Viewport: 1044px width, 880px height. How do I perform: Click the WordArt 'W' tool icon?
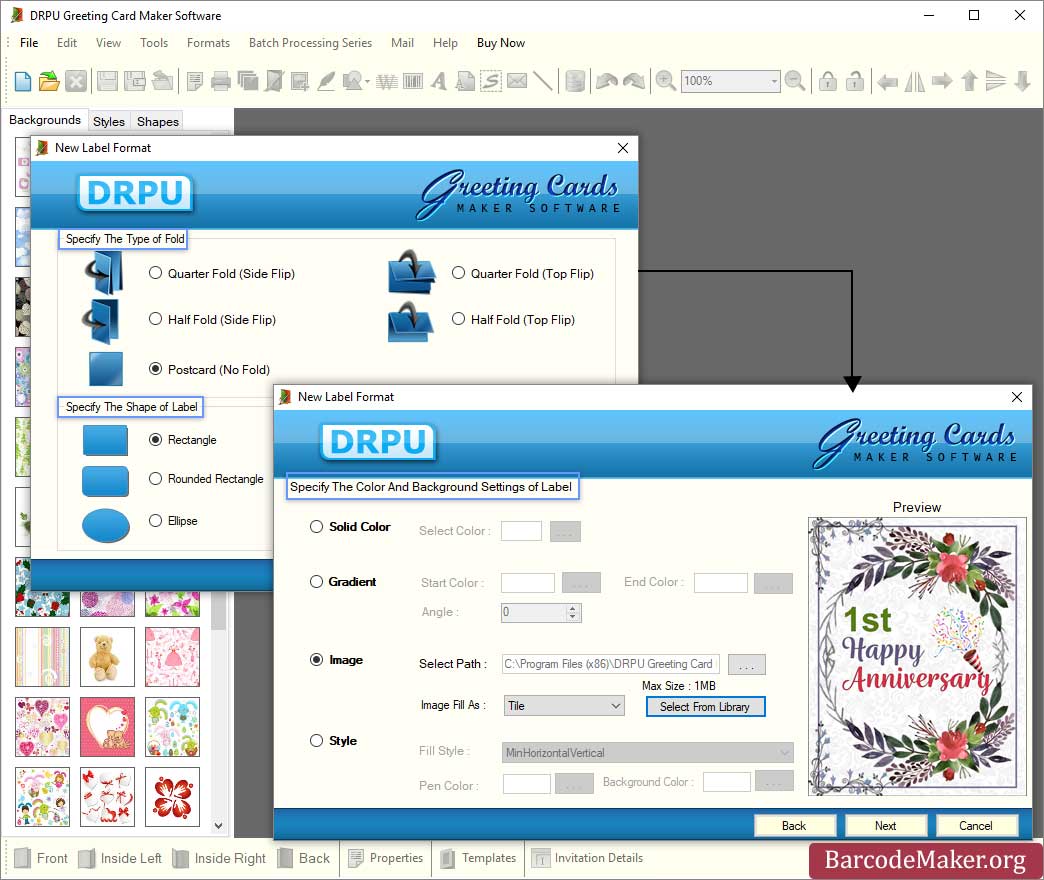pyautogui.click(x=387, y=81)
